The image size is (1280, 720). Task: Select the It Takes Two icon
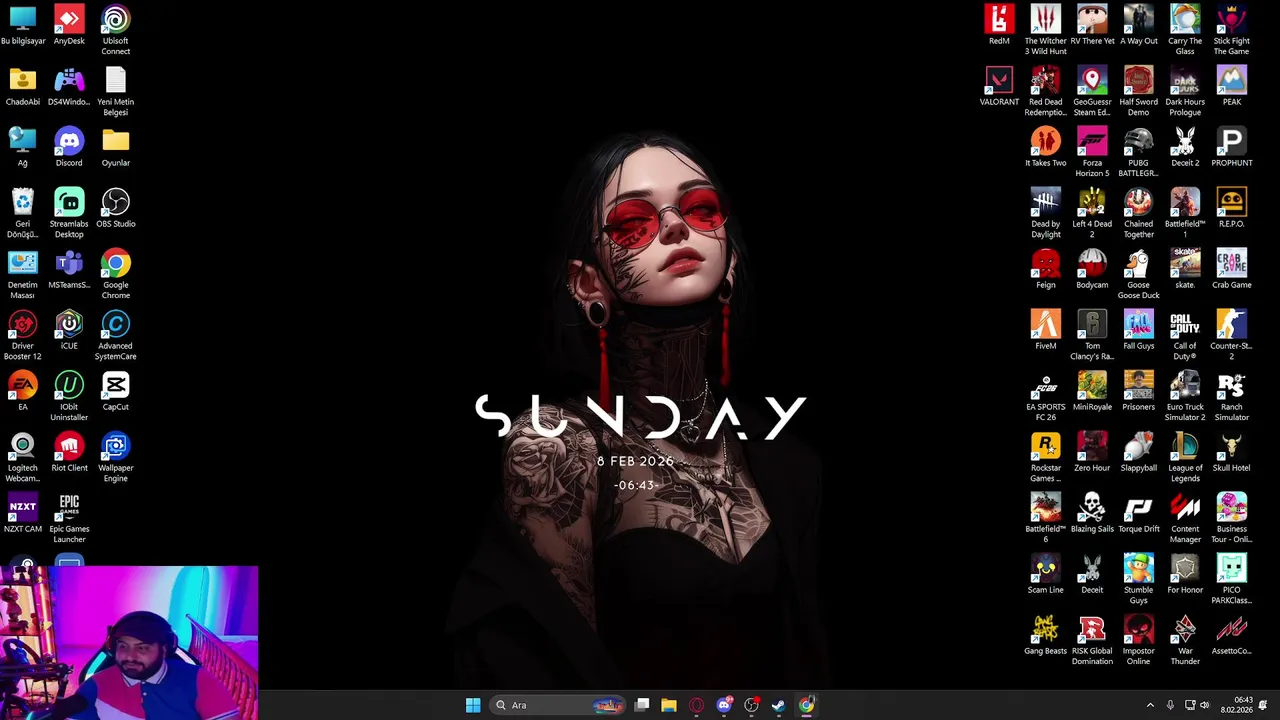click(1045, 147)
